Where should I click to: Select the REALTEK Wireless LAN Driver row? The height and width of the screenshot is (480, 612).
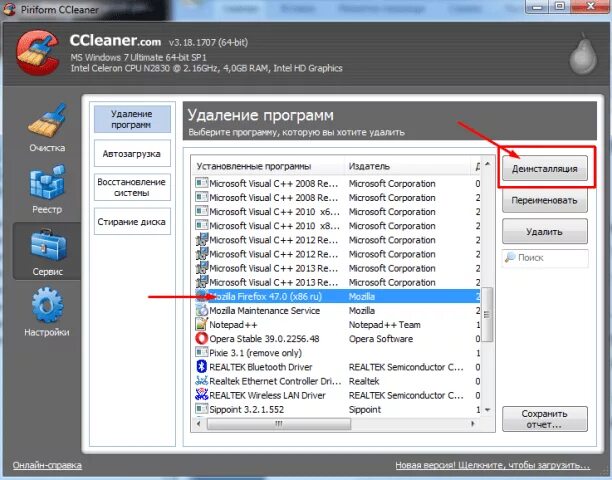[337, 395]
